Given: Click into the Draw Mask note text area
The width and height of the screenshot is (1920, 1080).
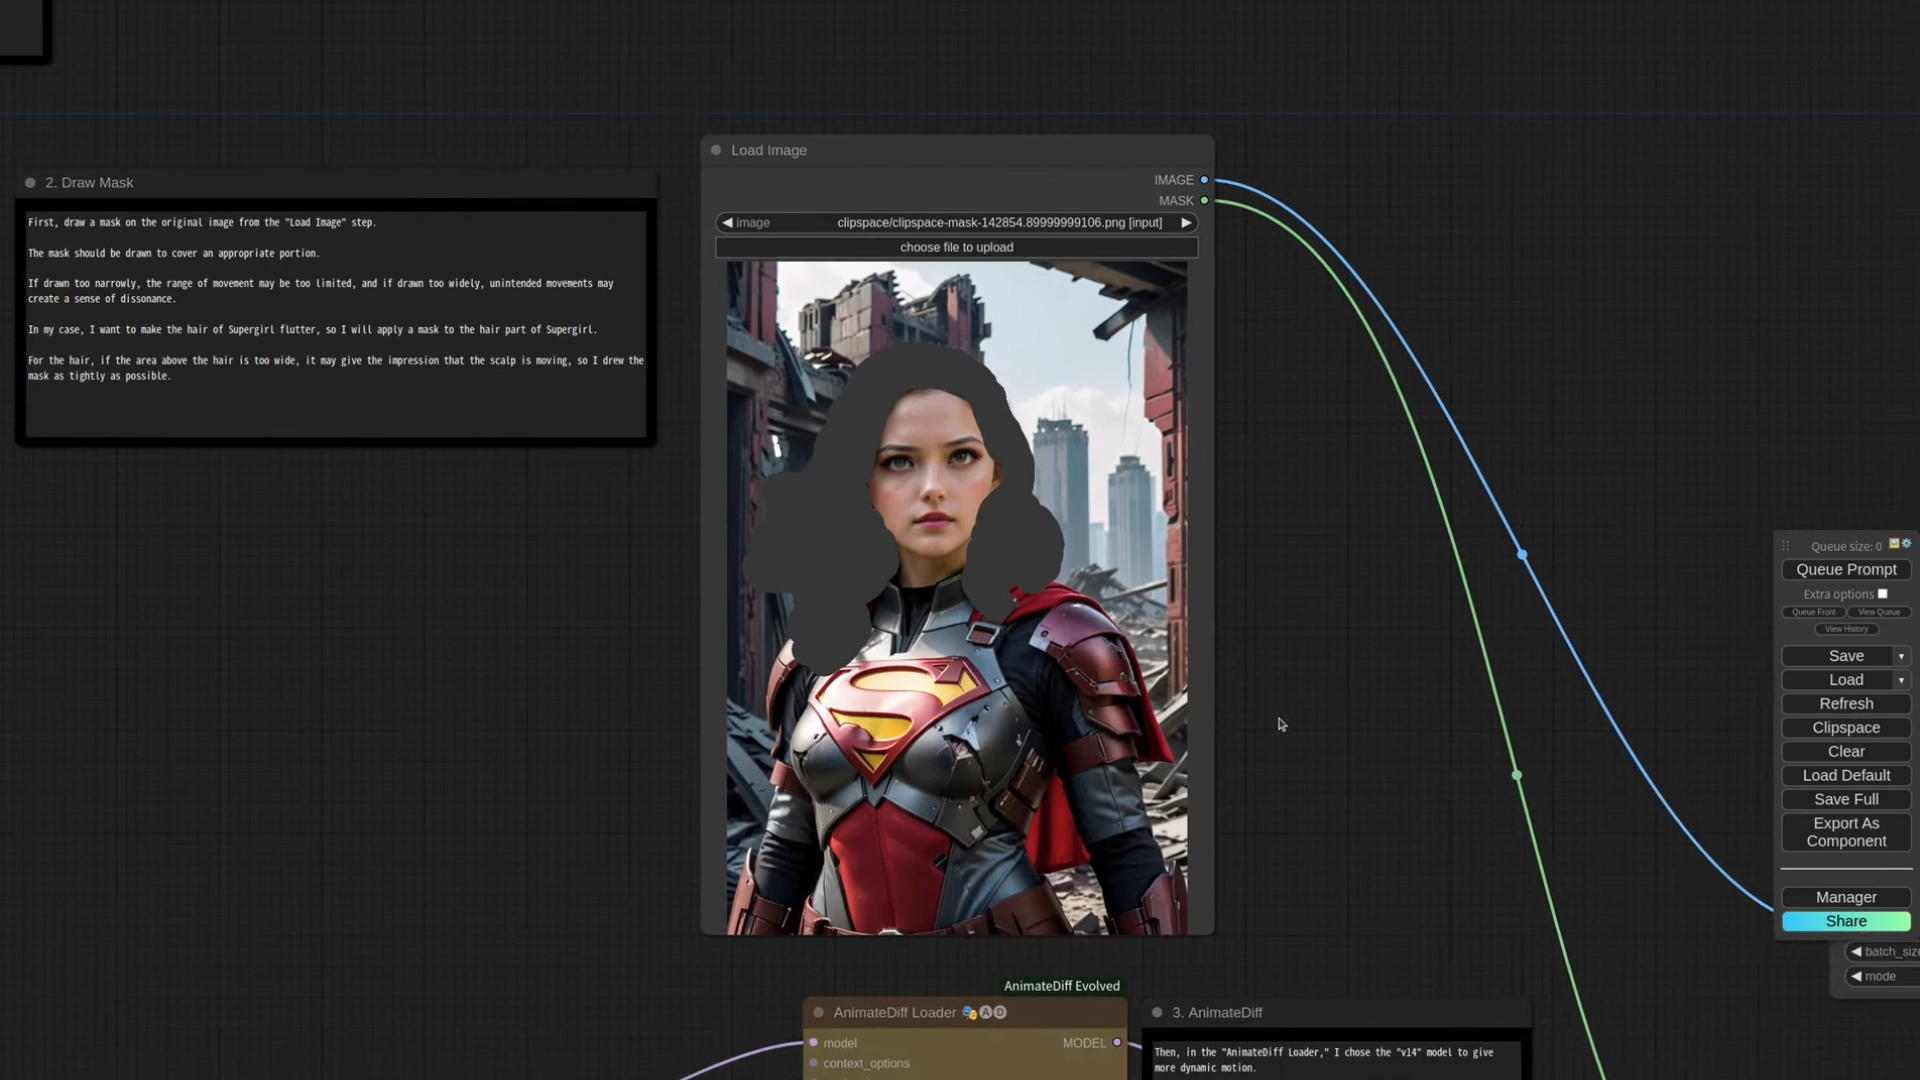Looking at the screenshot, I should click(336, 323).
